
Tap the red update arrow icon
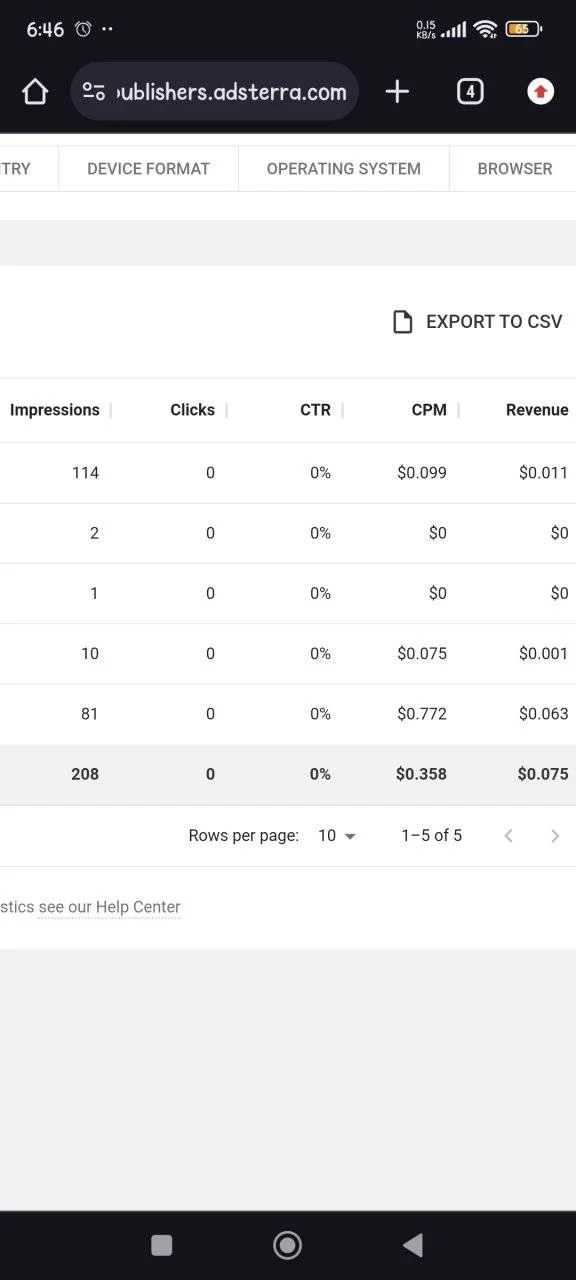pos(541,92)
